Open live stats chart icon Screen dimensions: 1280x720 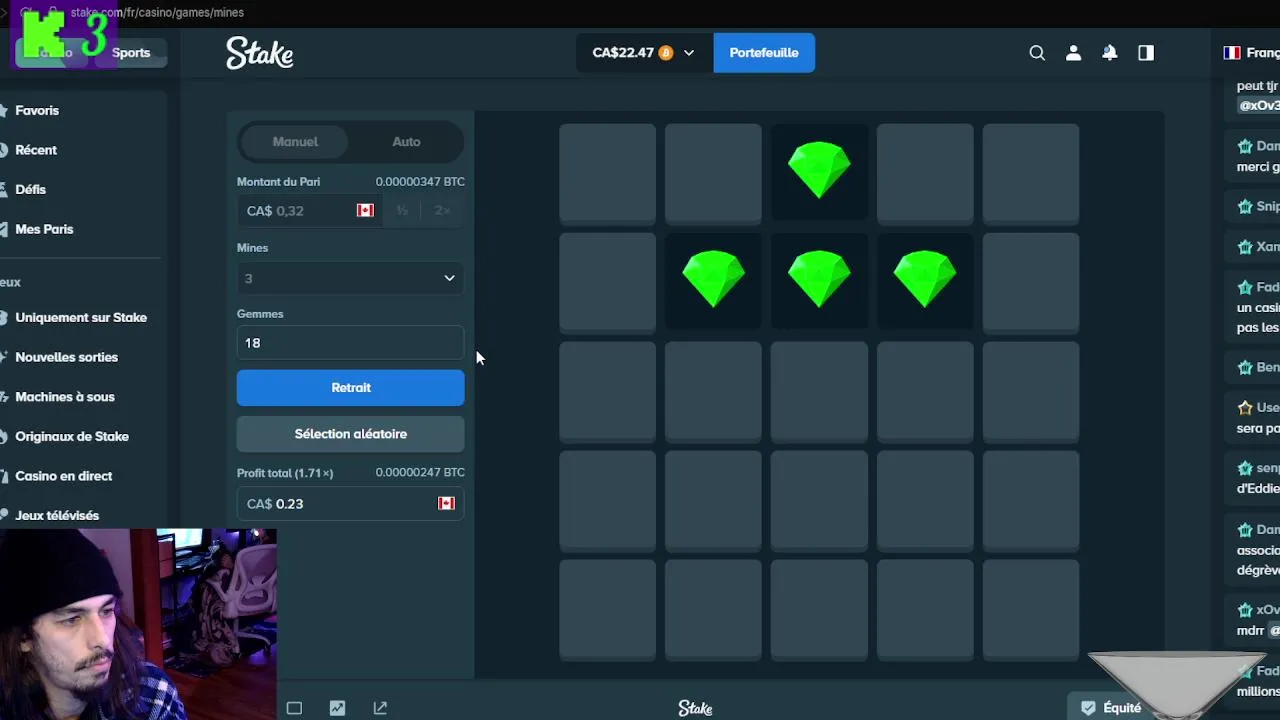337,708
